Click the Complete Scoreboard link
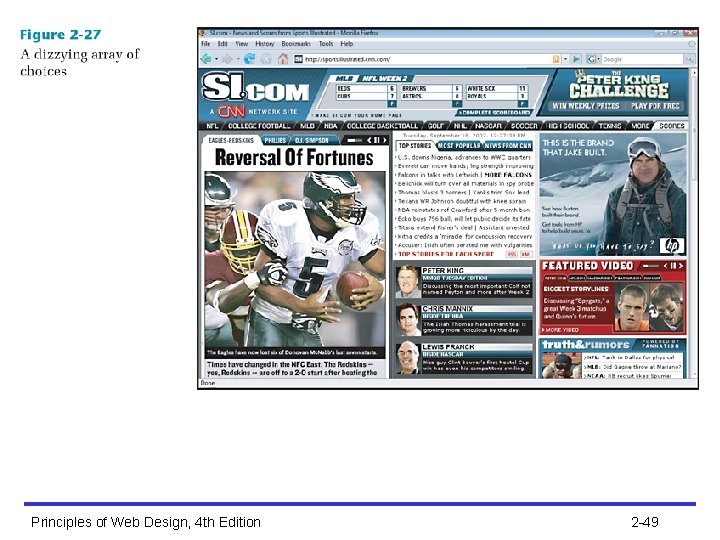Image resolution: width=720 pixels, height=540 pixels. pyautogui.click(x=495, y=112)
